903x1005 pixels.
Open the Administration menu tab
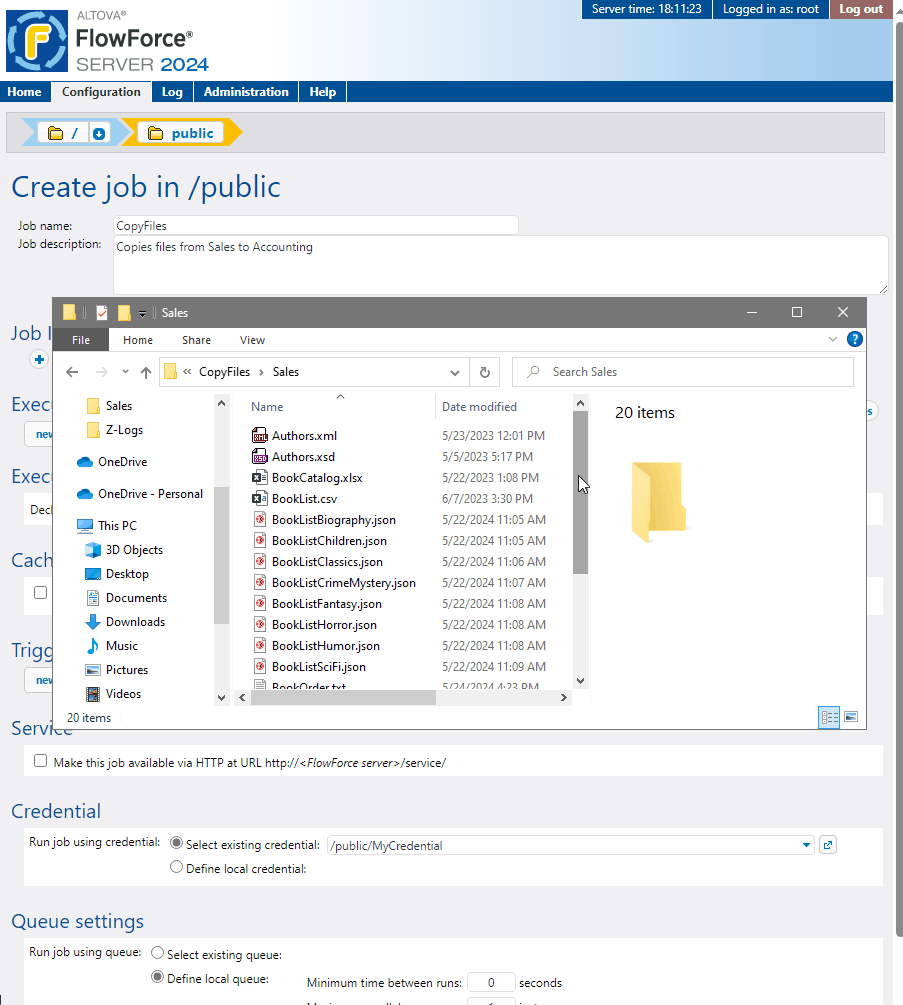coord(246,92)
